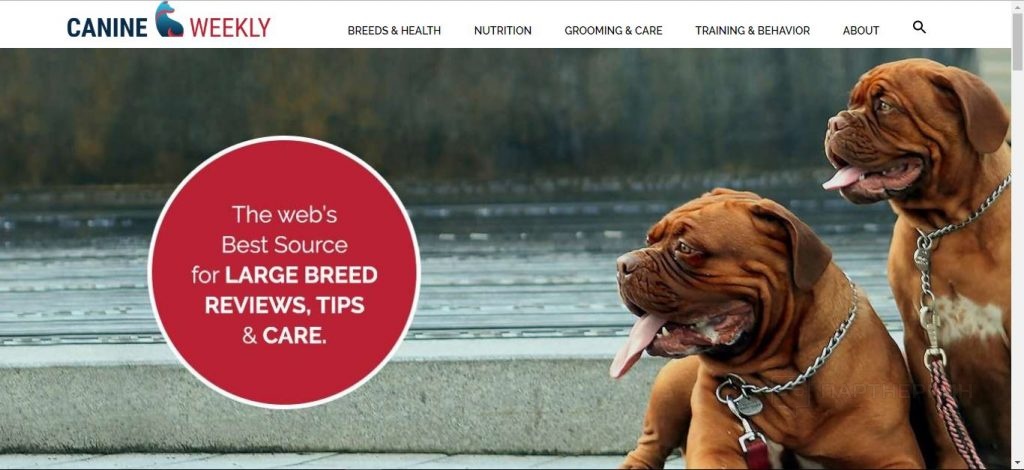Click the metal tag on the dog's collar
The image size is (1024, 470).
pos(748,405)
